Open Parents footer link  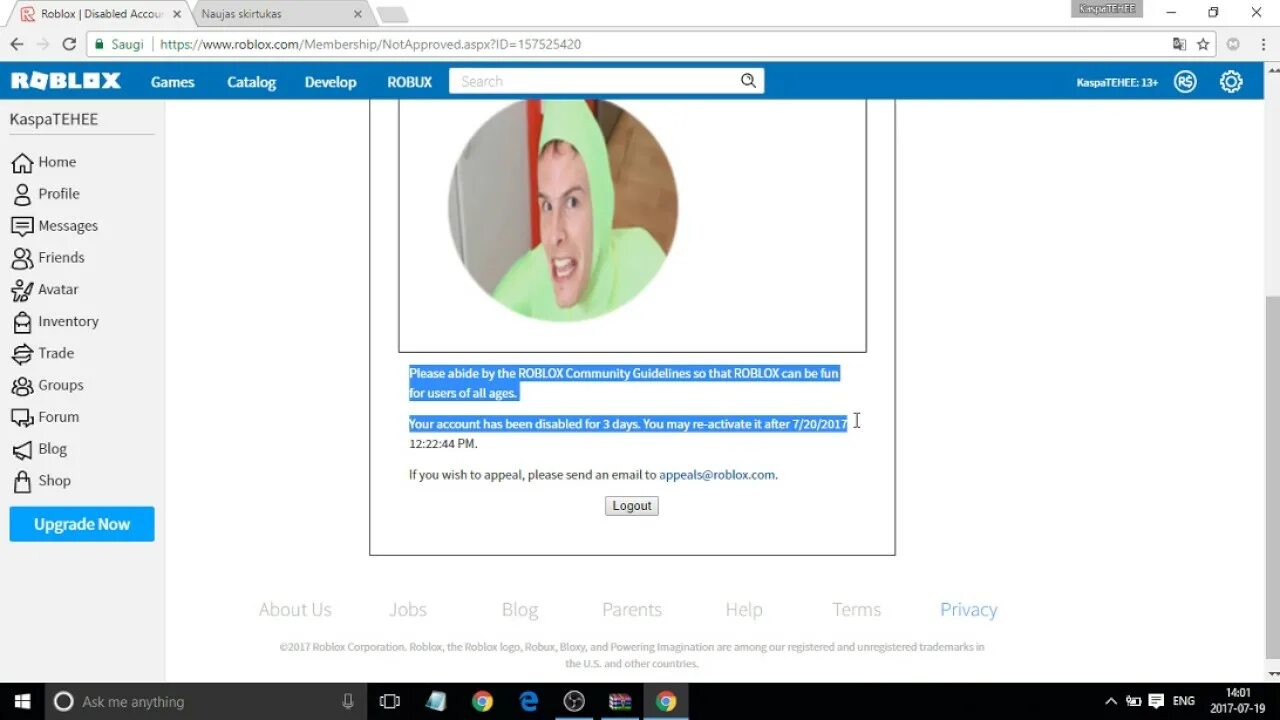pyautogui.click(x=632, y=609)
